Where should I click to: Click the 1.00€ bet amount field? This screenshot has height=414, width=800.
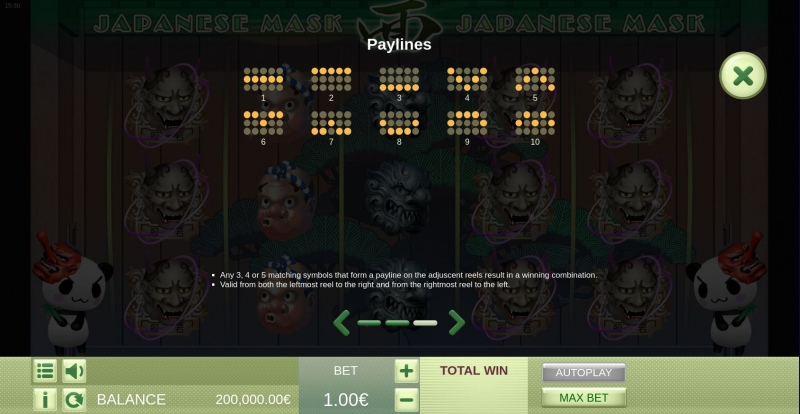(346, 400)
